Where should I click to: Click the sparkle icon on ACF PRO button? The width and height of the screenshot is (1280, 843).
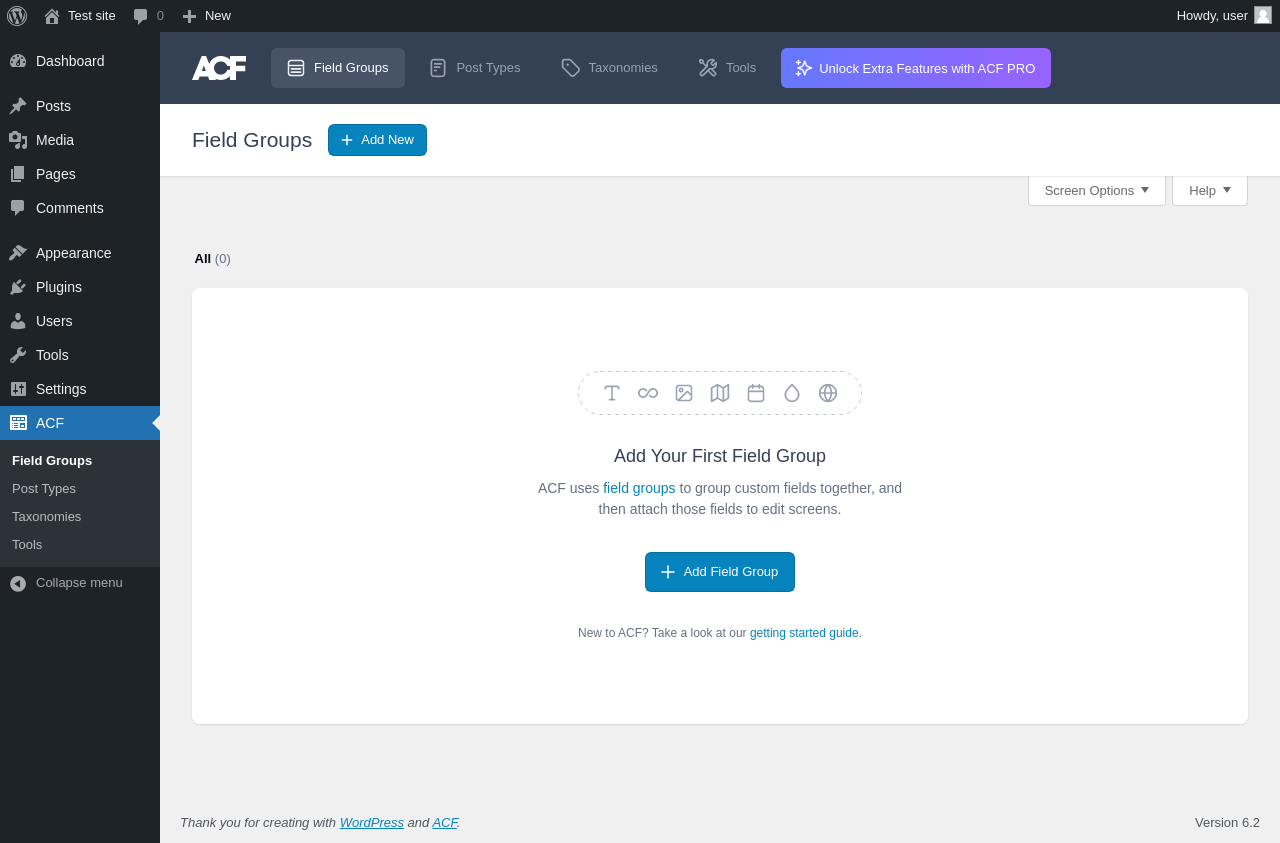[x=804, y=68]
